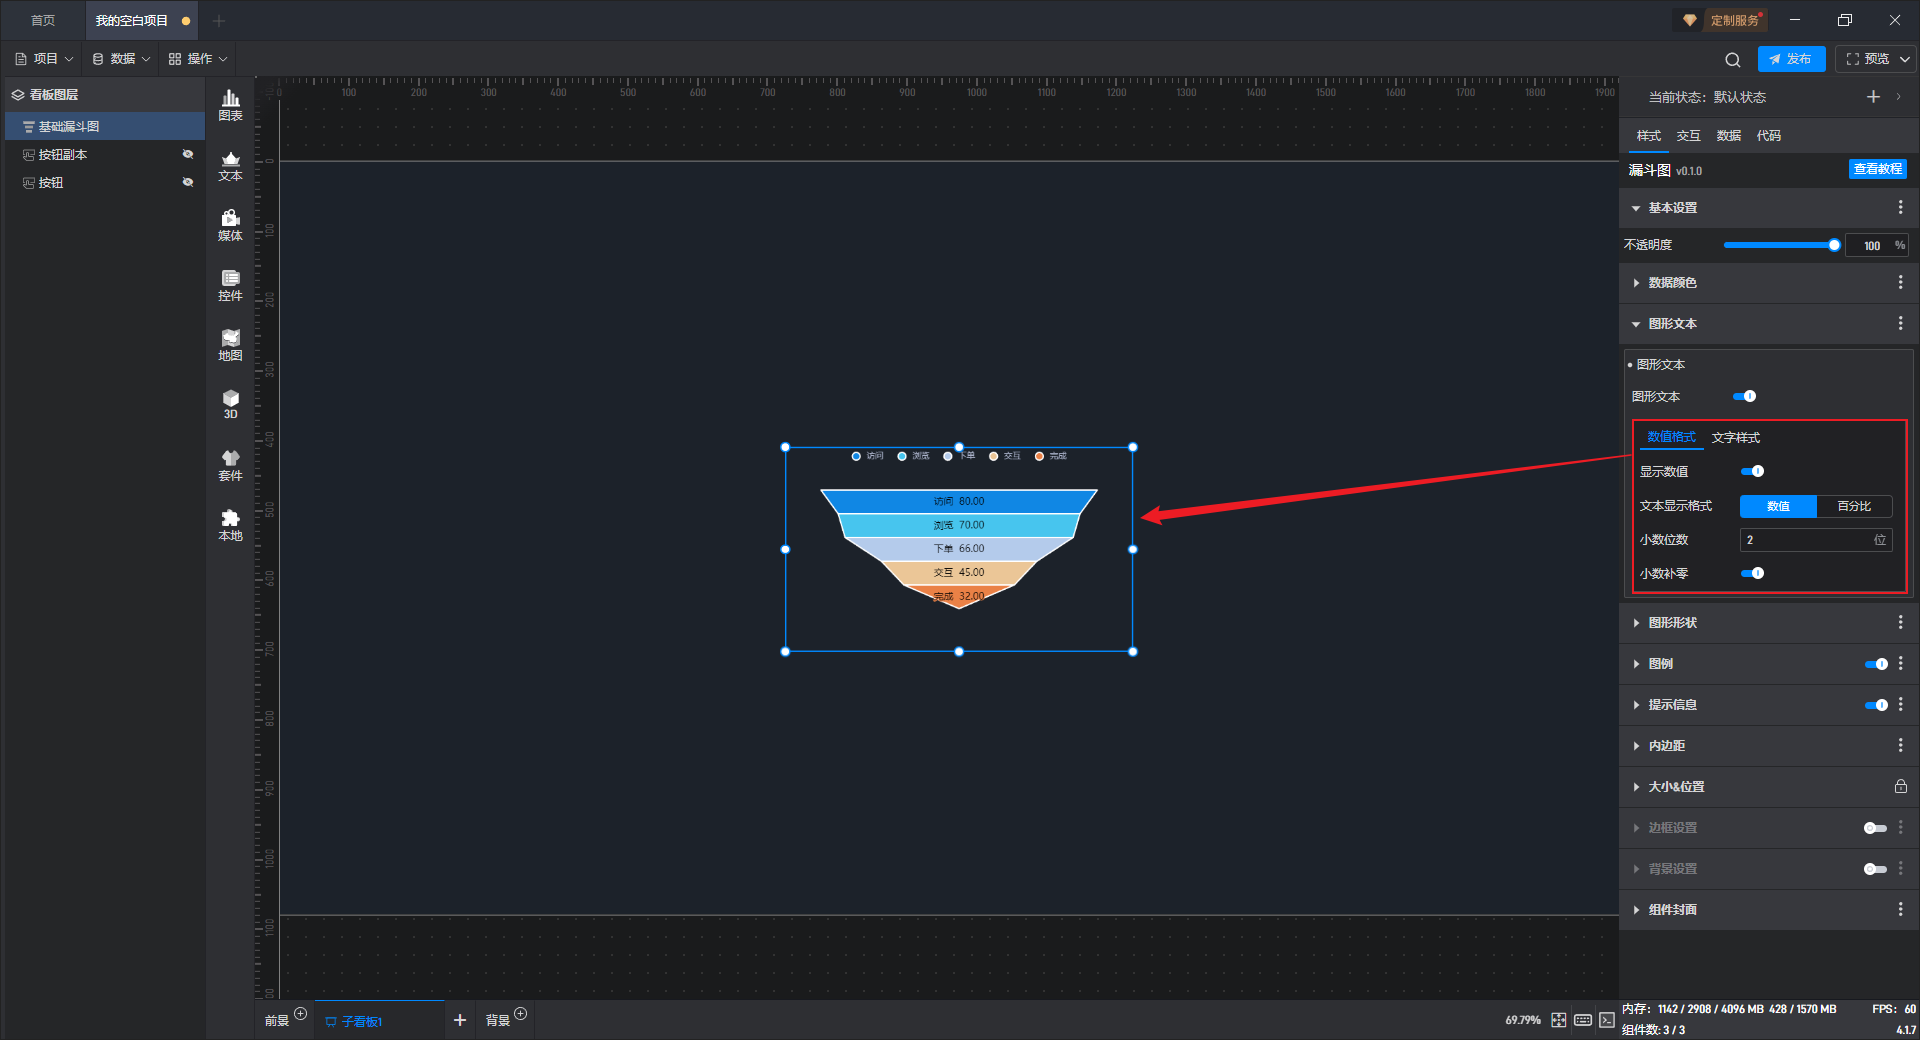Open the 本地 local components panel
The image size is (1920, 1040).
(x=230, y=525)
